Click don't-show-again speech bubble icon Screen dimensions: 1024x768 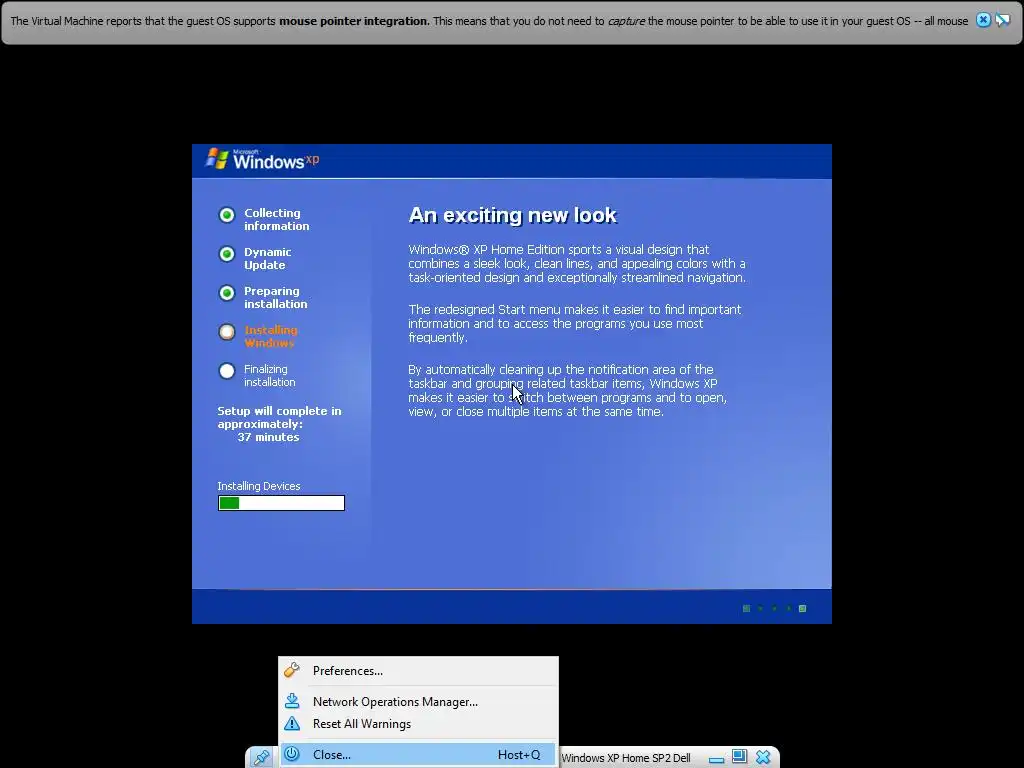tap(1002, 20)
